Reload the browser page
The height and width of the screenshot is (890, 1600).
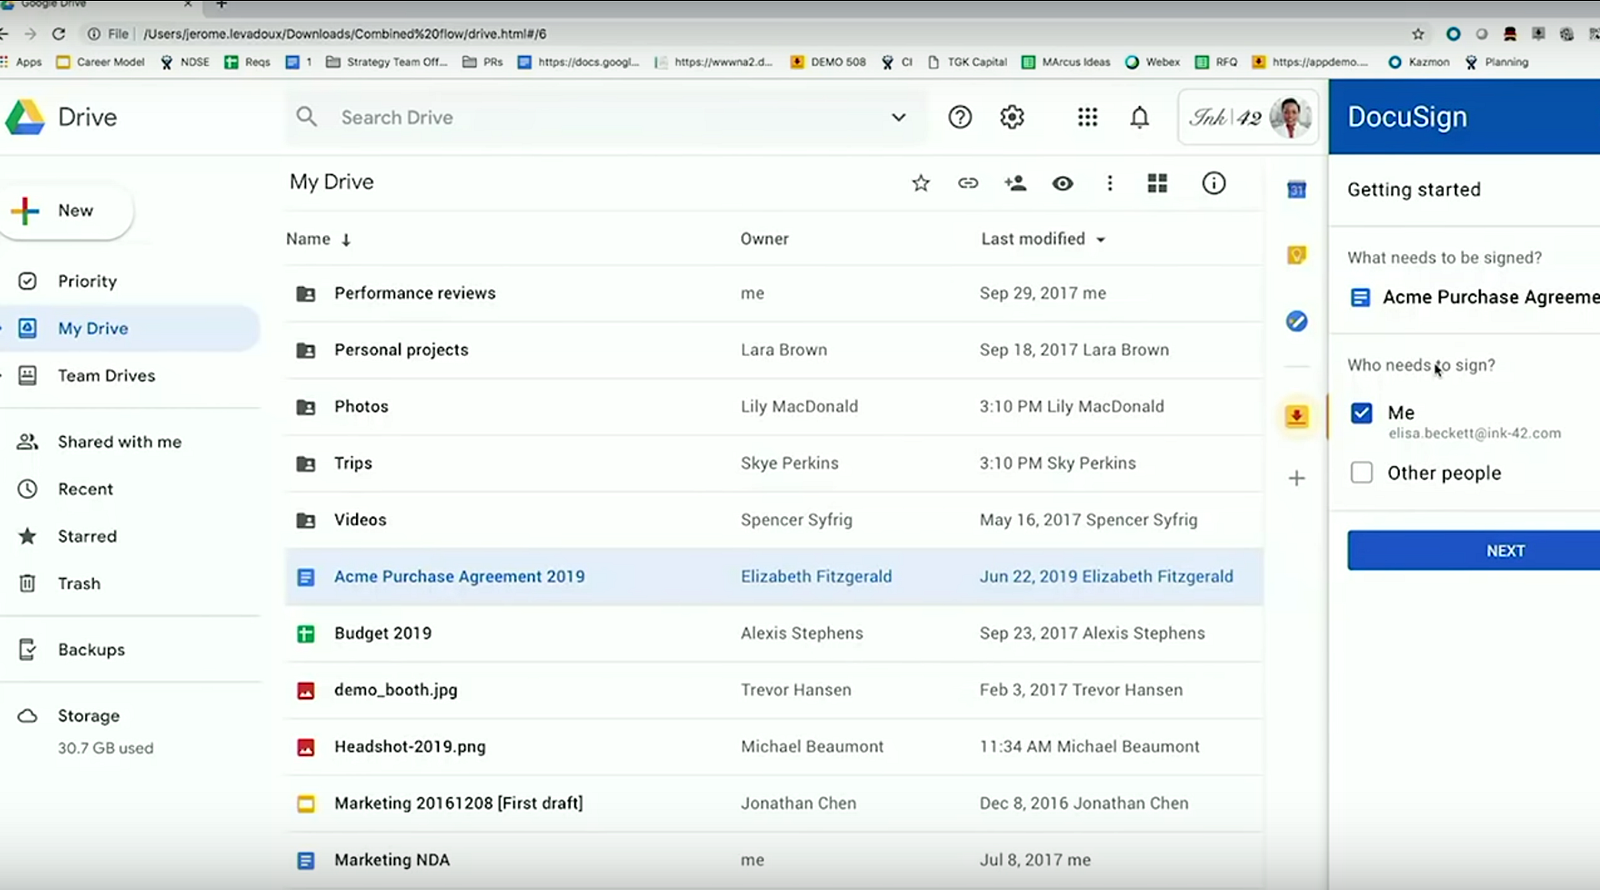[59, 33]
